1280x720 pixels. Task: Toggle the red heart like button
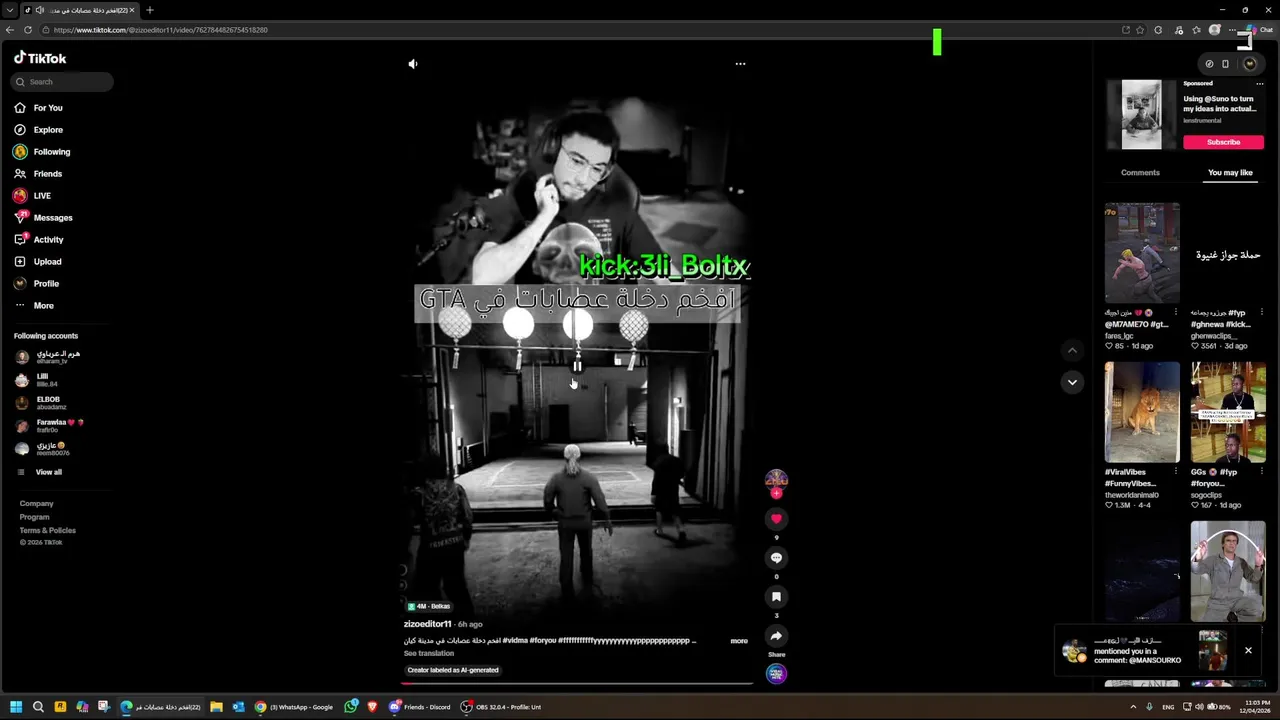[776, 518]
